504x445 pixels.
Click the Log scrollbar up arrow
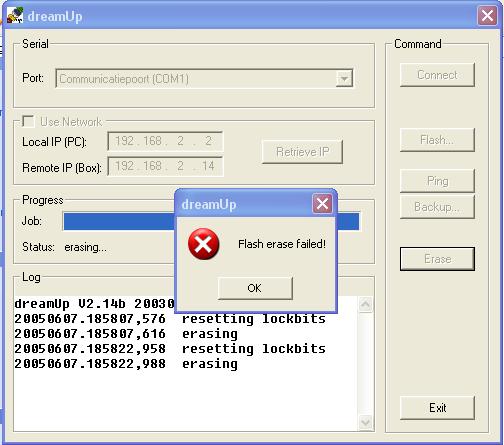(366, 304)
